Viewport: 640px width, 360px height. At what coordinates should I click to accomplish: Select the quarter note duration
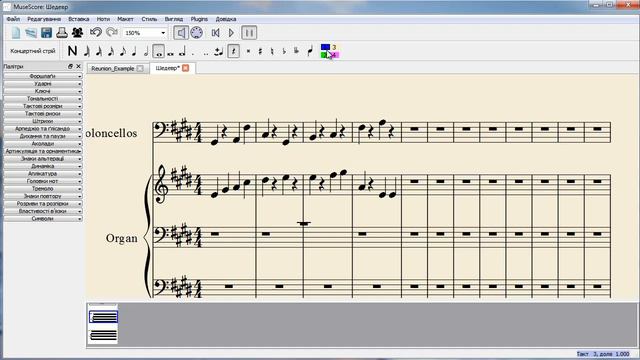(134, 51)
